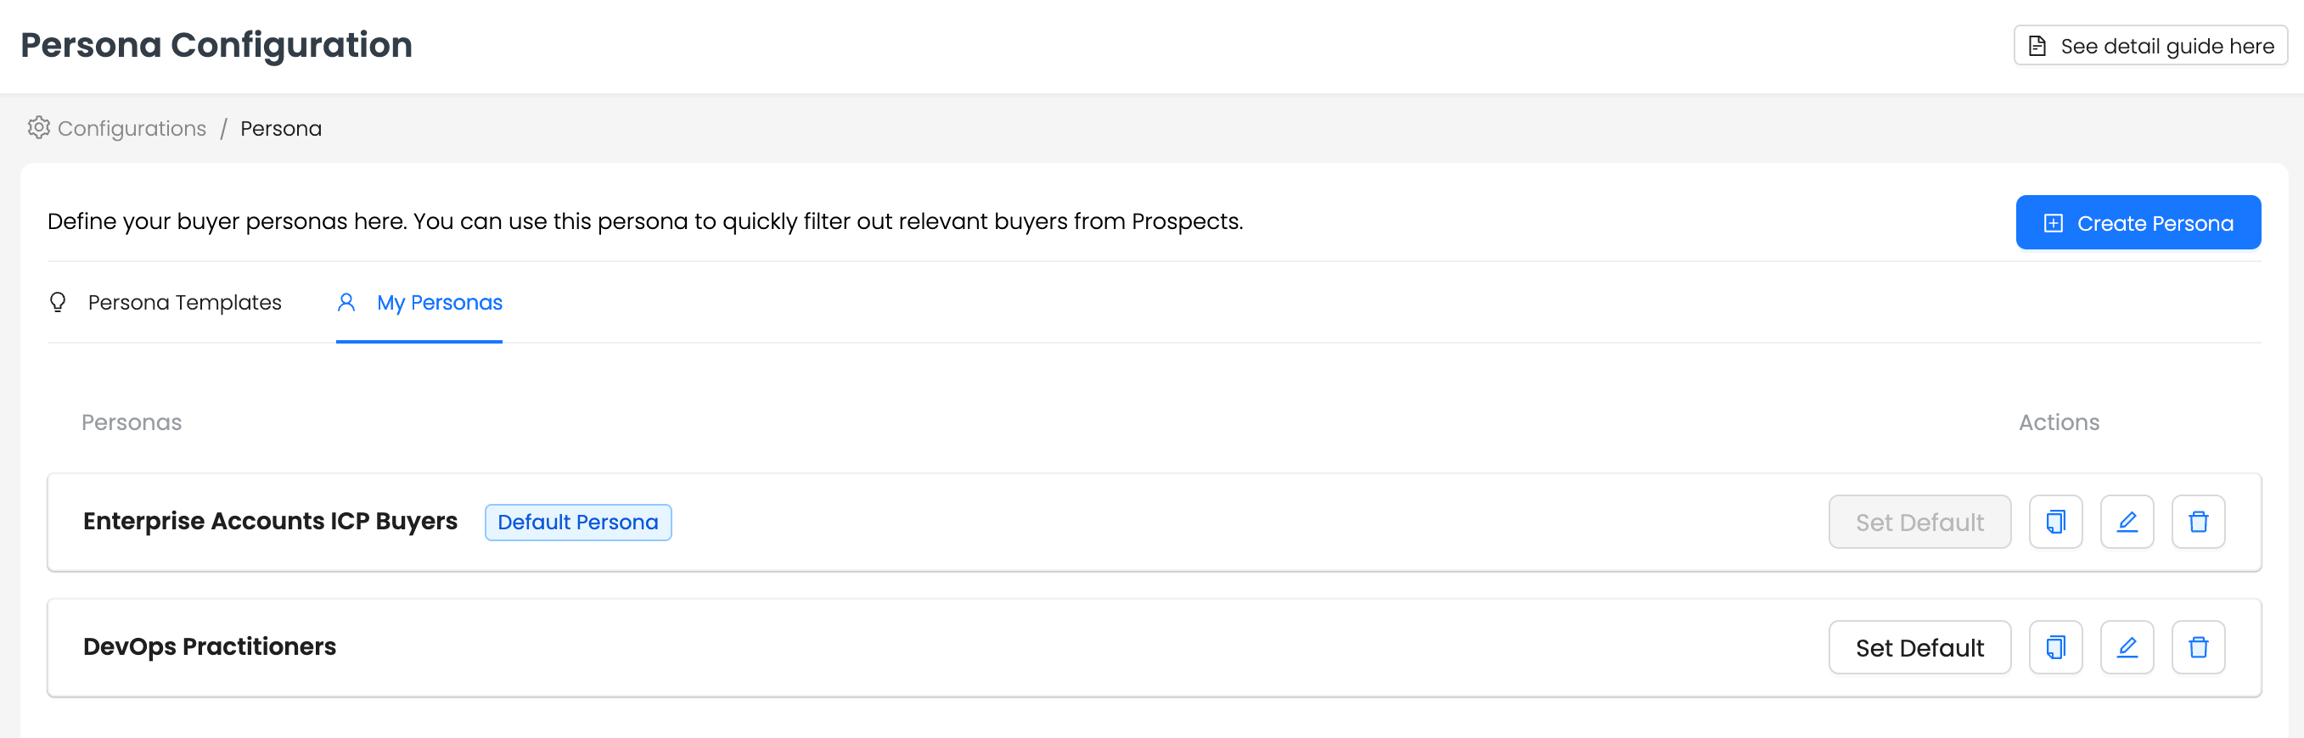Click the plus icon on Create Persona

click(2053, 223)
